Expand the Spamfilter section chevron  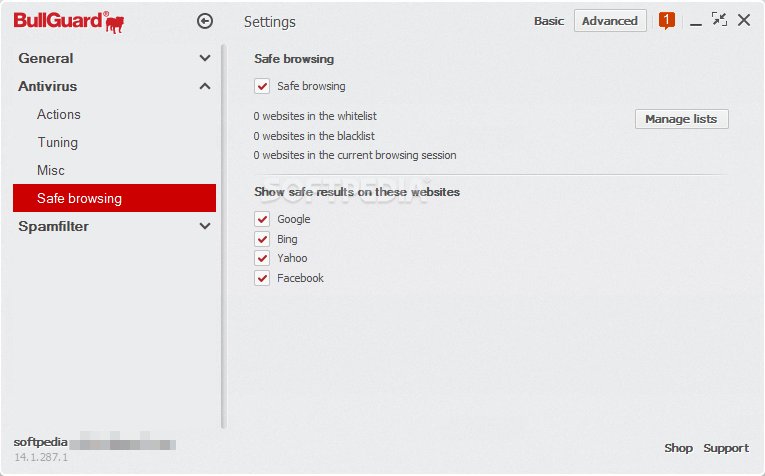pos(205,226)
